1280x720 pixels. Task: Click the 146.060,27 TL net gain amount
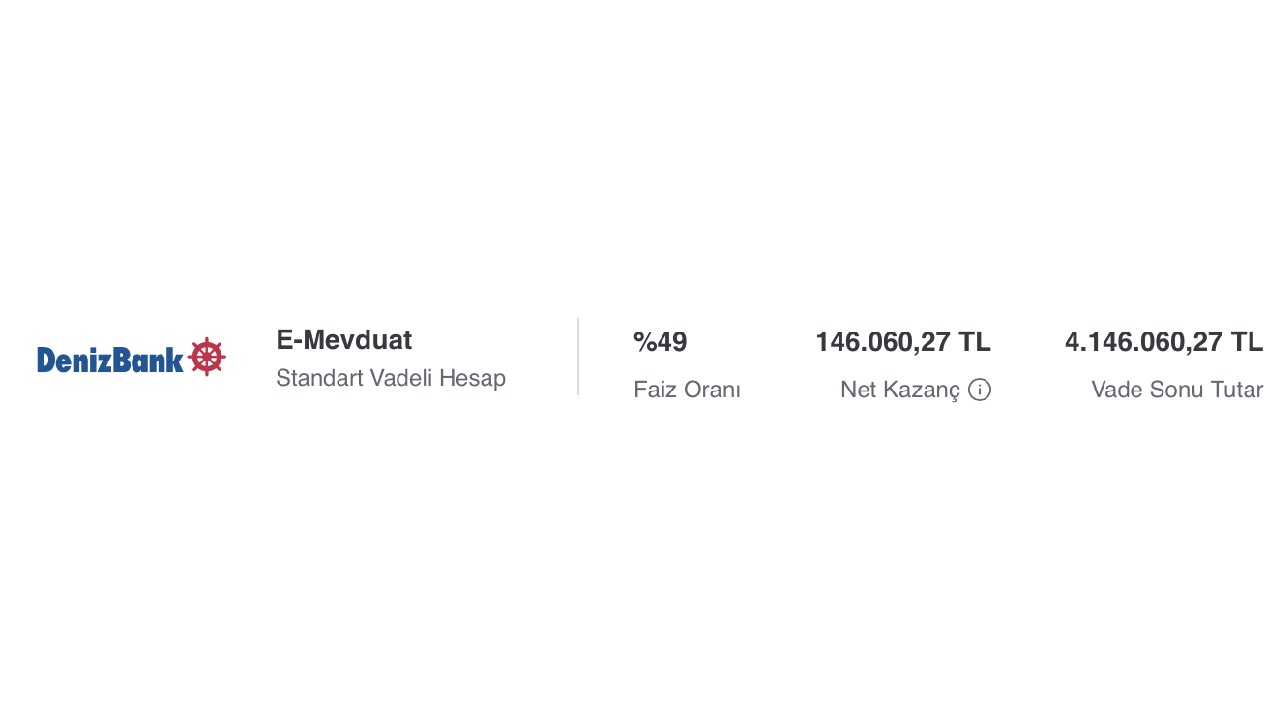tap(903, 342)
